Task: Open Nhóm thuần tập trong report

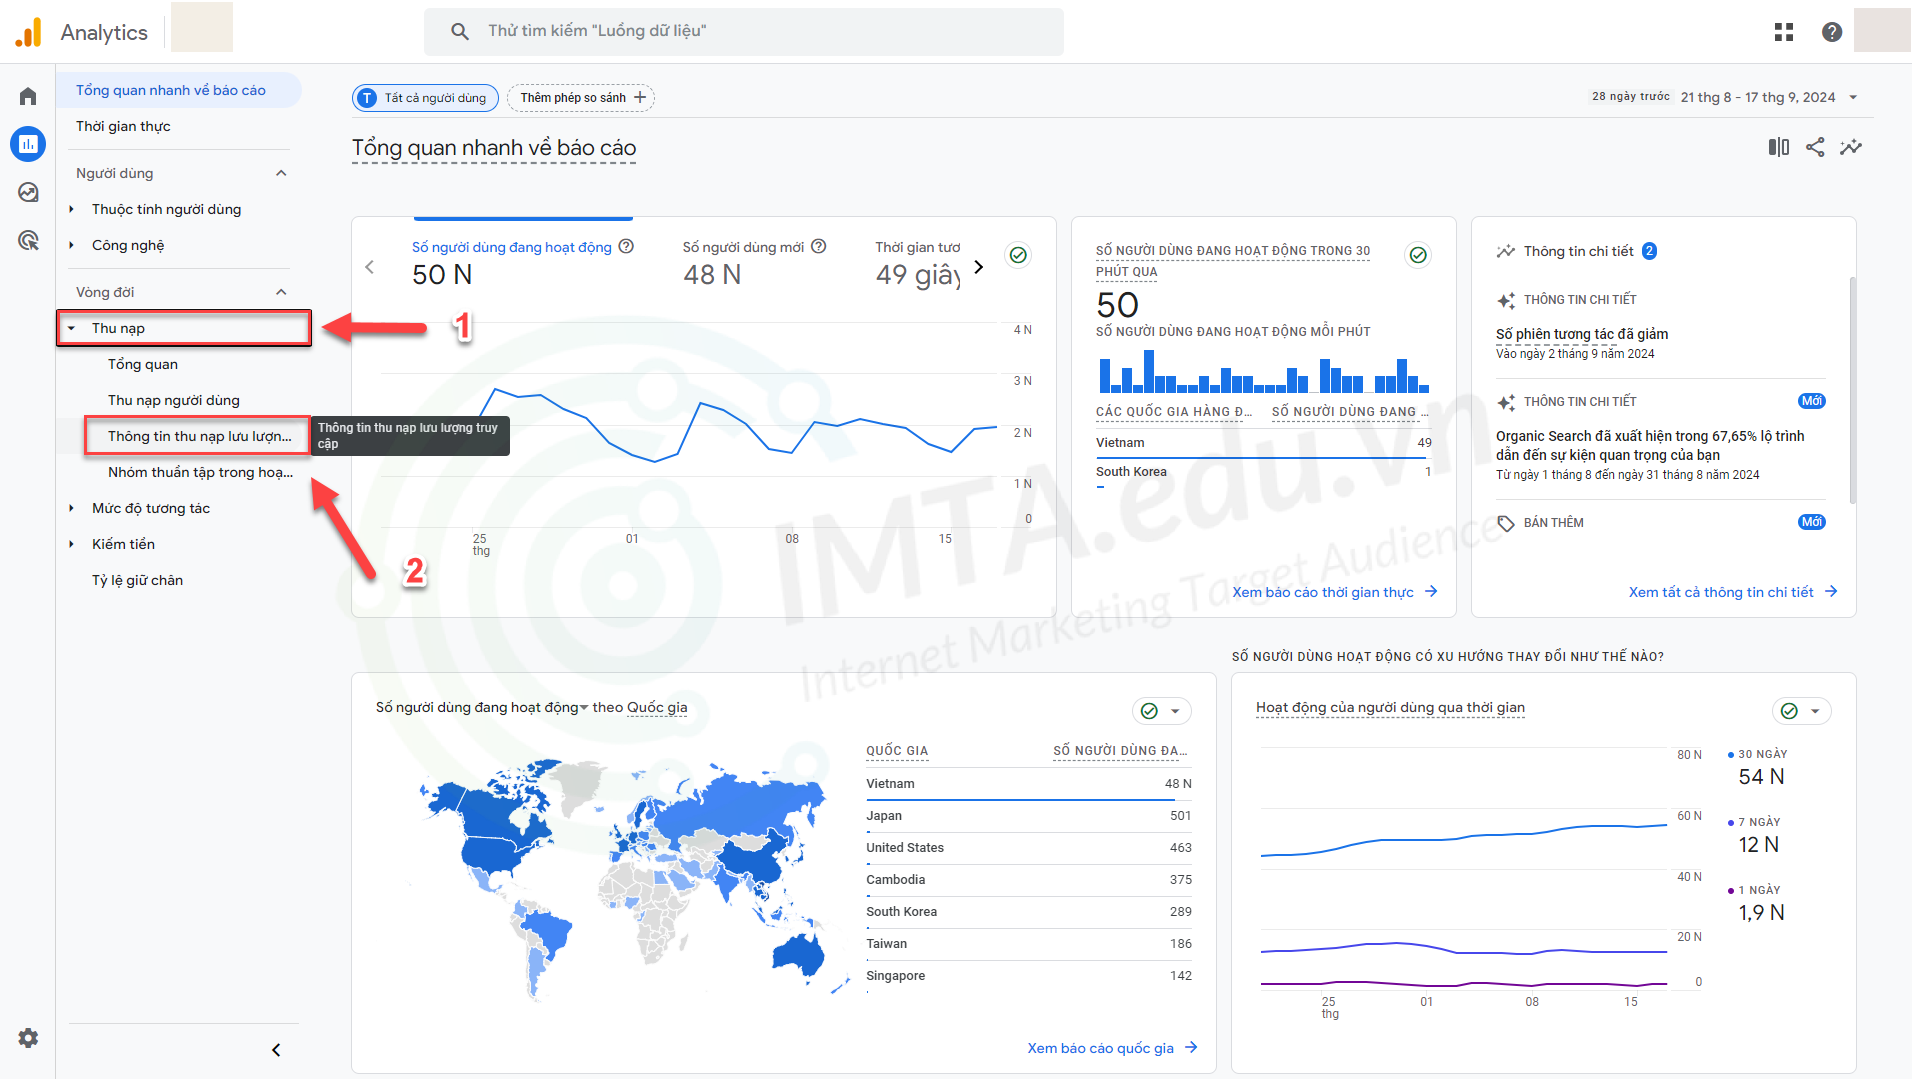Action: 200,472
